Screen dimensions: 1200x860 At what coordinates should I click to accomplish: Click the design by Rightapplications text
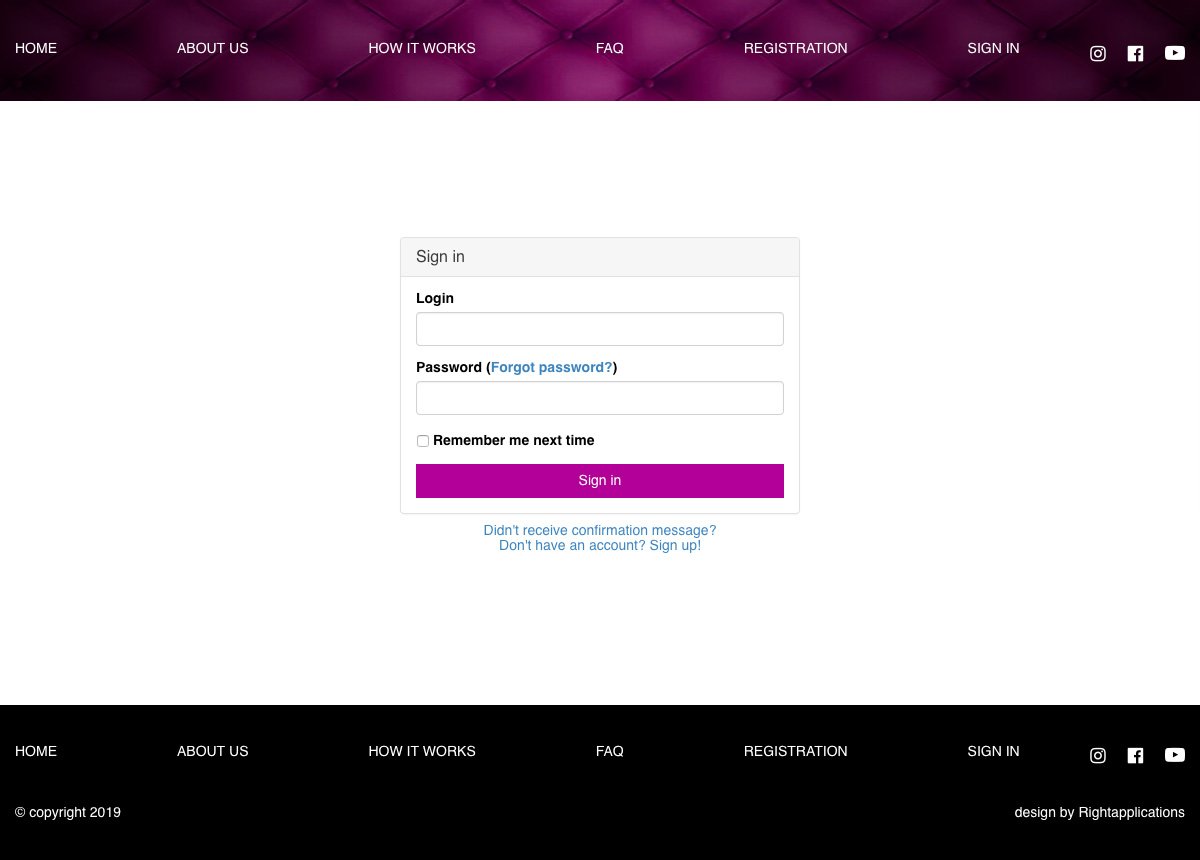point(1099,812)
